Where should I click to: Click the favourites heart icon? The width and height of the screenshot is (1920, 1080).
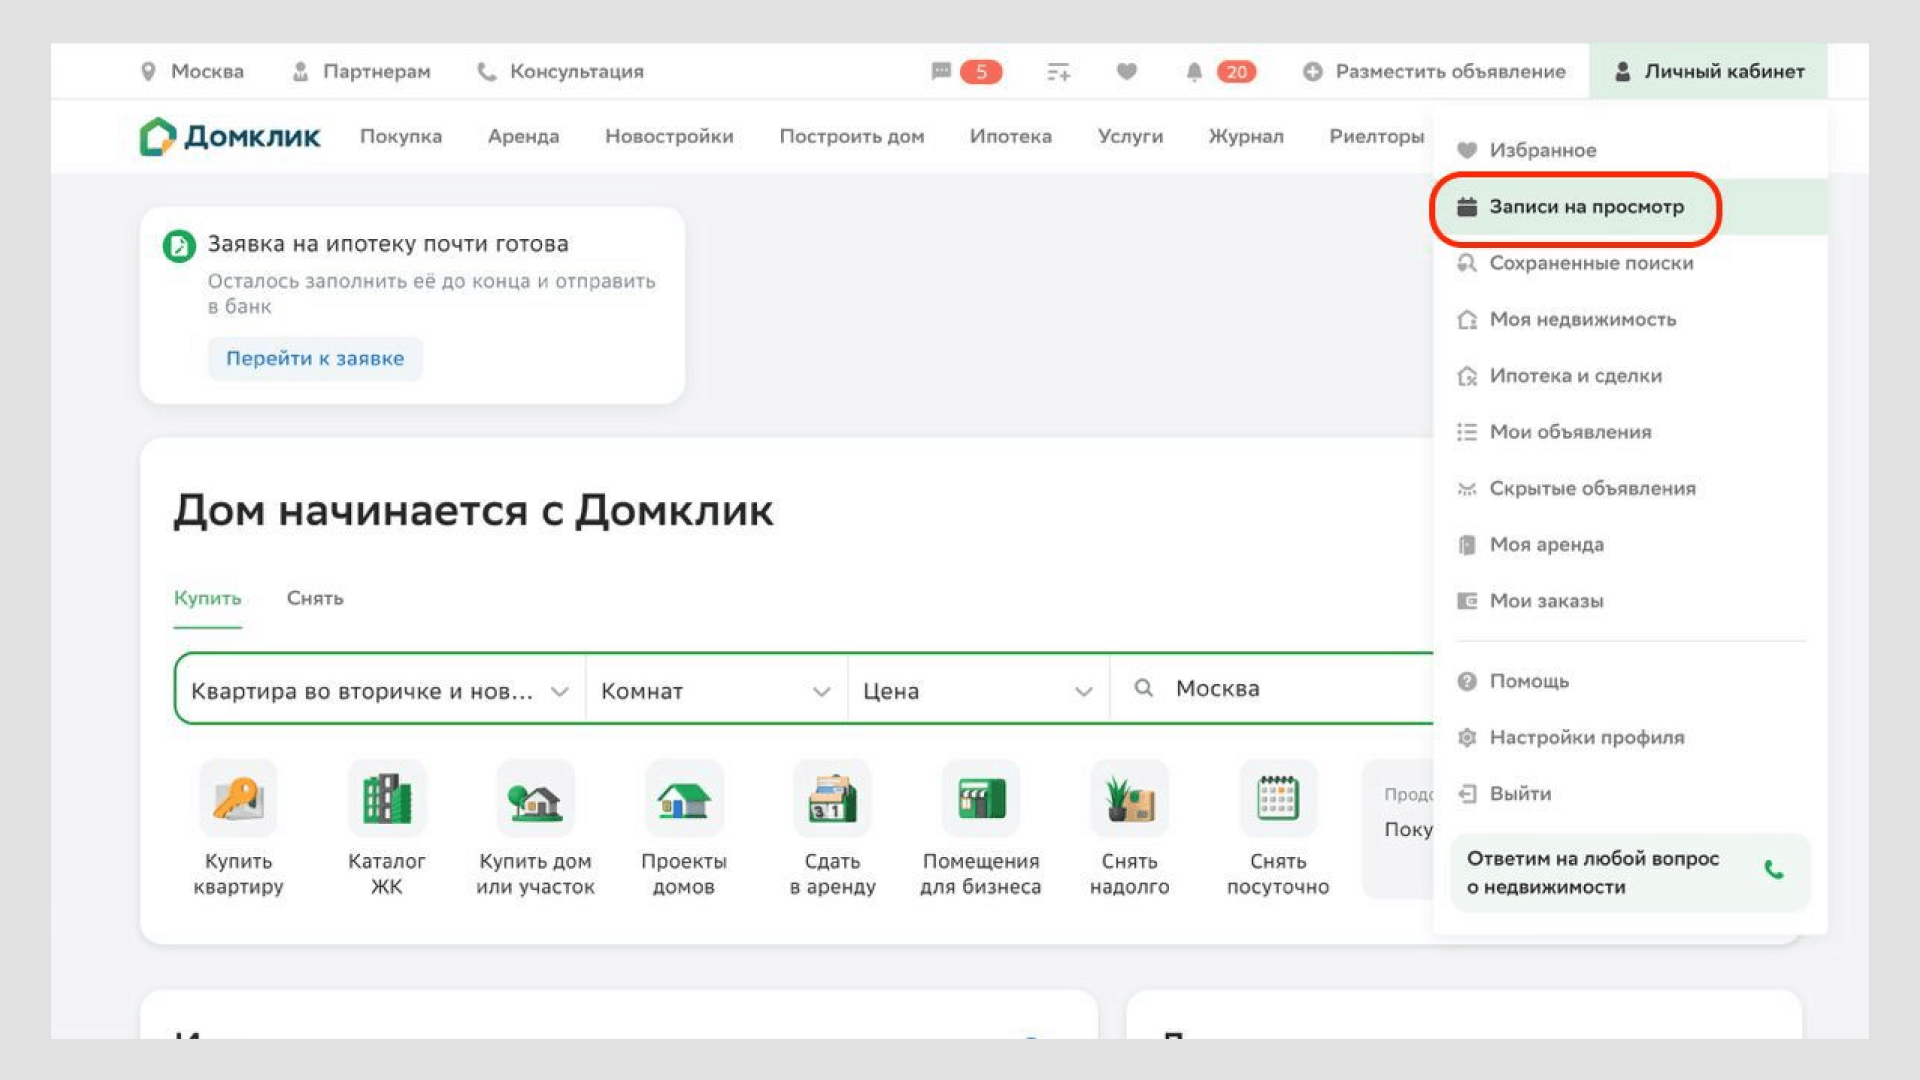coord(1125,71)
